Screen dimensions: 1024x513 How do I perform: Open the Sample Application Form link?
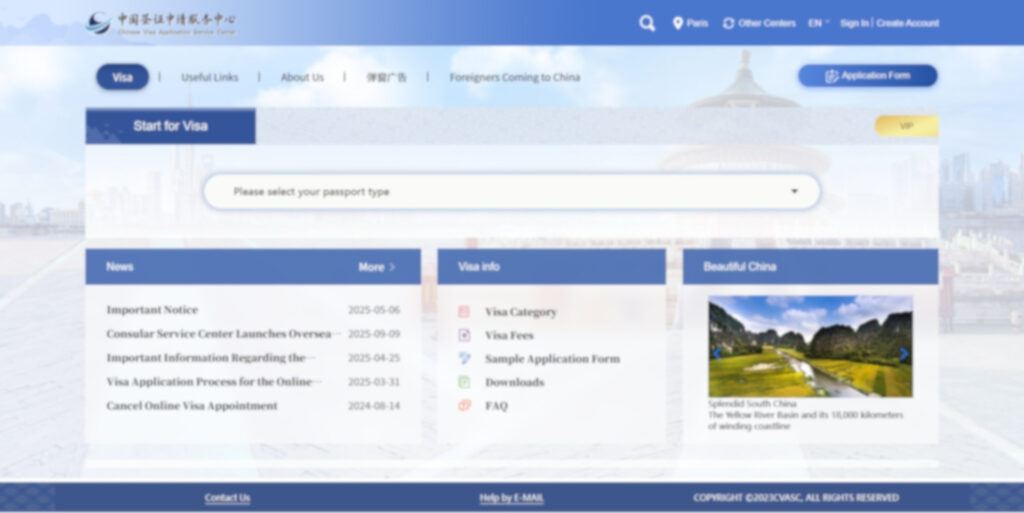(x=552, y=358)
